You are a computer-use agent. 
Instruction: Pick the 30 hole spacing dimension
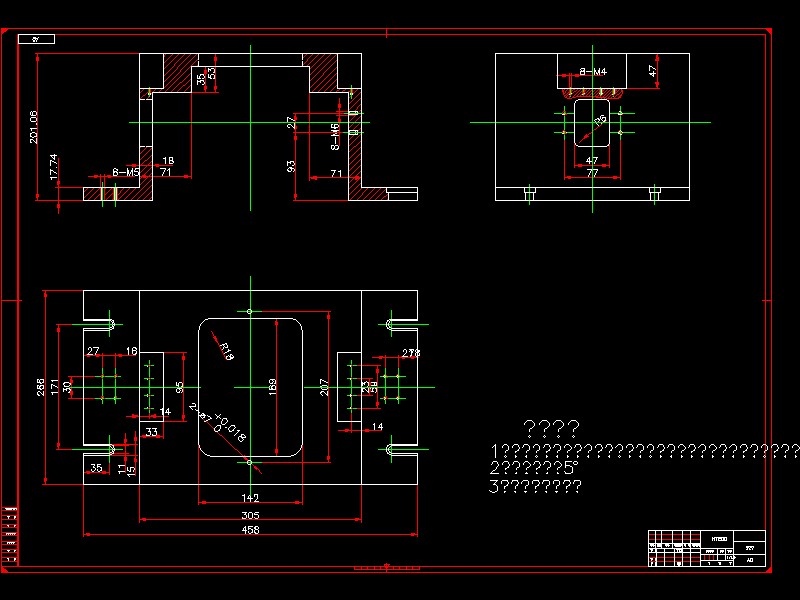(x=67, y=387)
